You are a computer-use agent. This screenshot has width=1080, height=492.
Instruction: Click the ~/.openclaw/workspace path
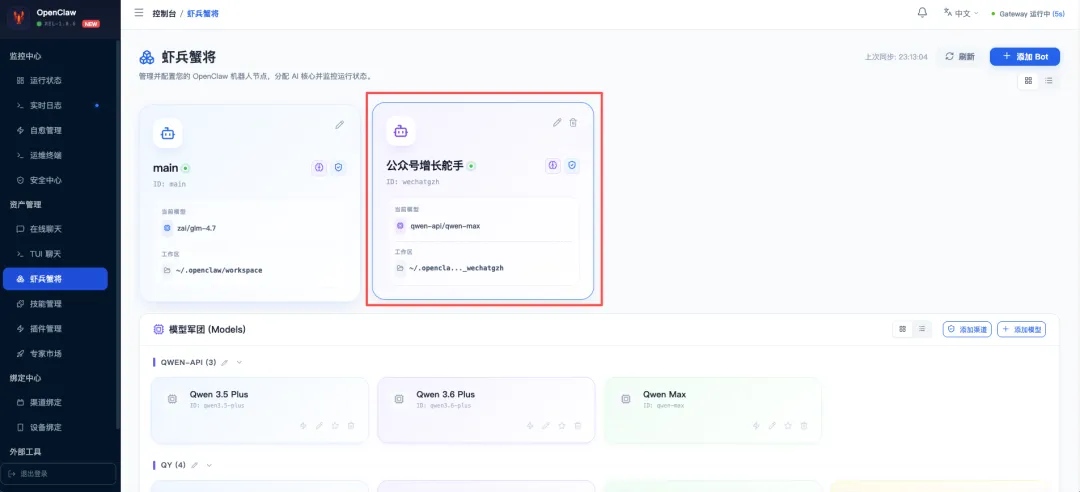click(219, 270)
